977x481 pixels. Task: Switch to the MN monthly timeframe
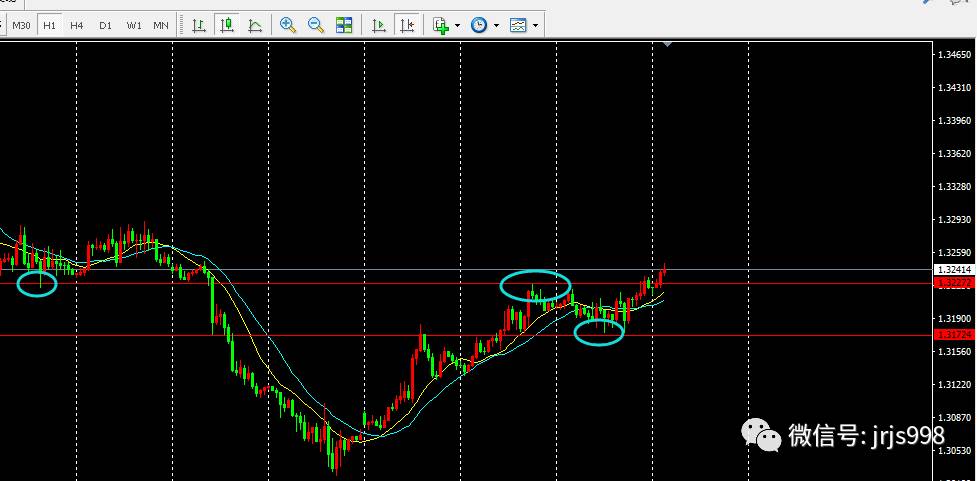point(160,25)
